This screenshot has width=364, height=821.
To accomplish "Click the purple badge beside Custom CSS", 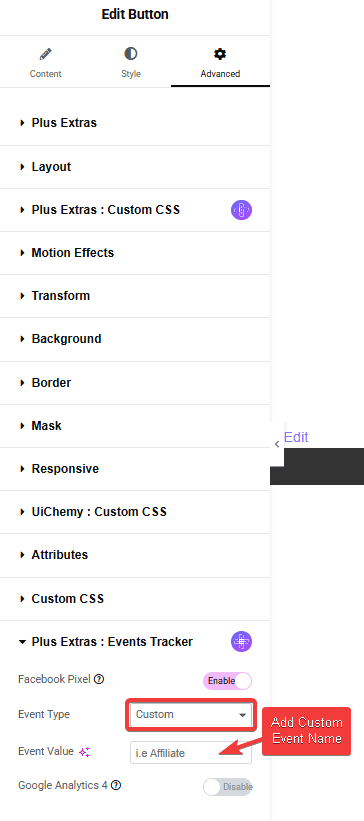I will pyautogui.click(x=241, y=210).
